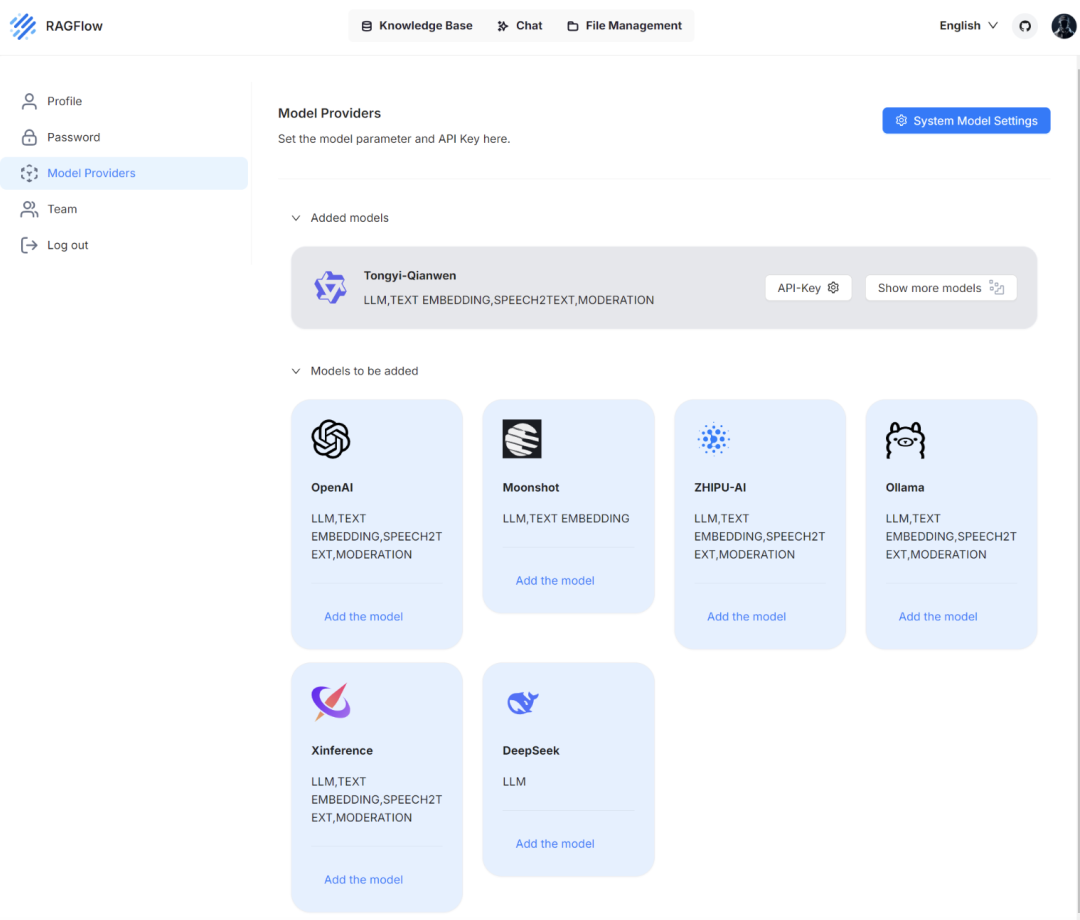Add the model for Moonshot
Screen dimensions: 1080x920
555,581
